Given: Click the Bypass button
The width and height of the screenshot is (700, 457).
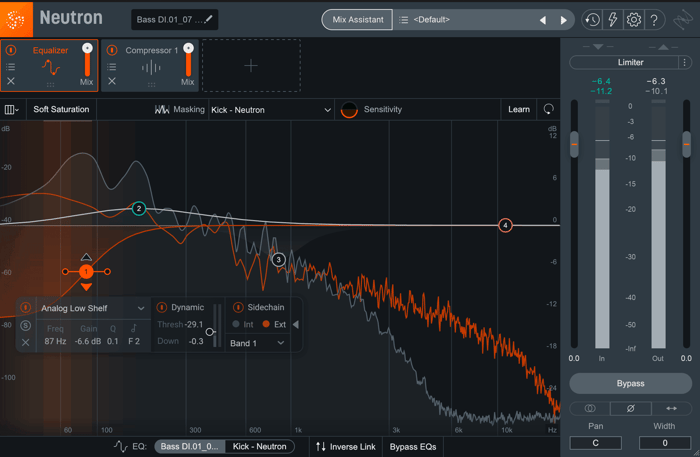Looking at the screenshot, I should pos(630,383).
